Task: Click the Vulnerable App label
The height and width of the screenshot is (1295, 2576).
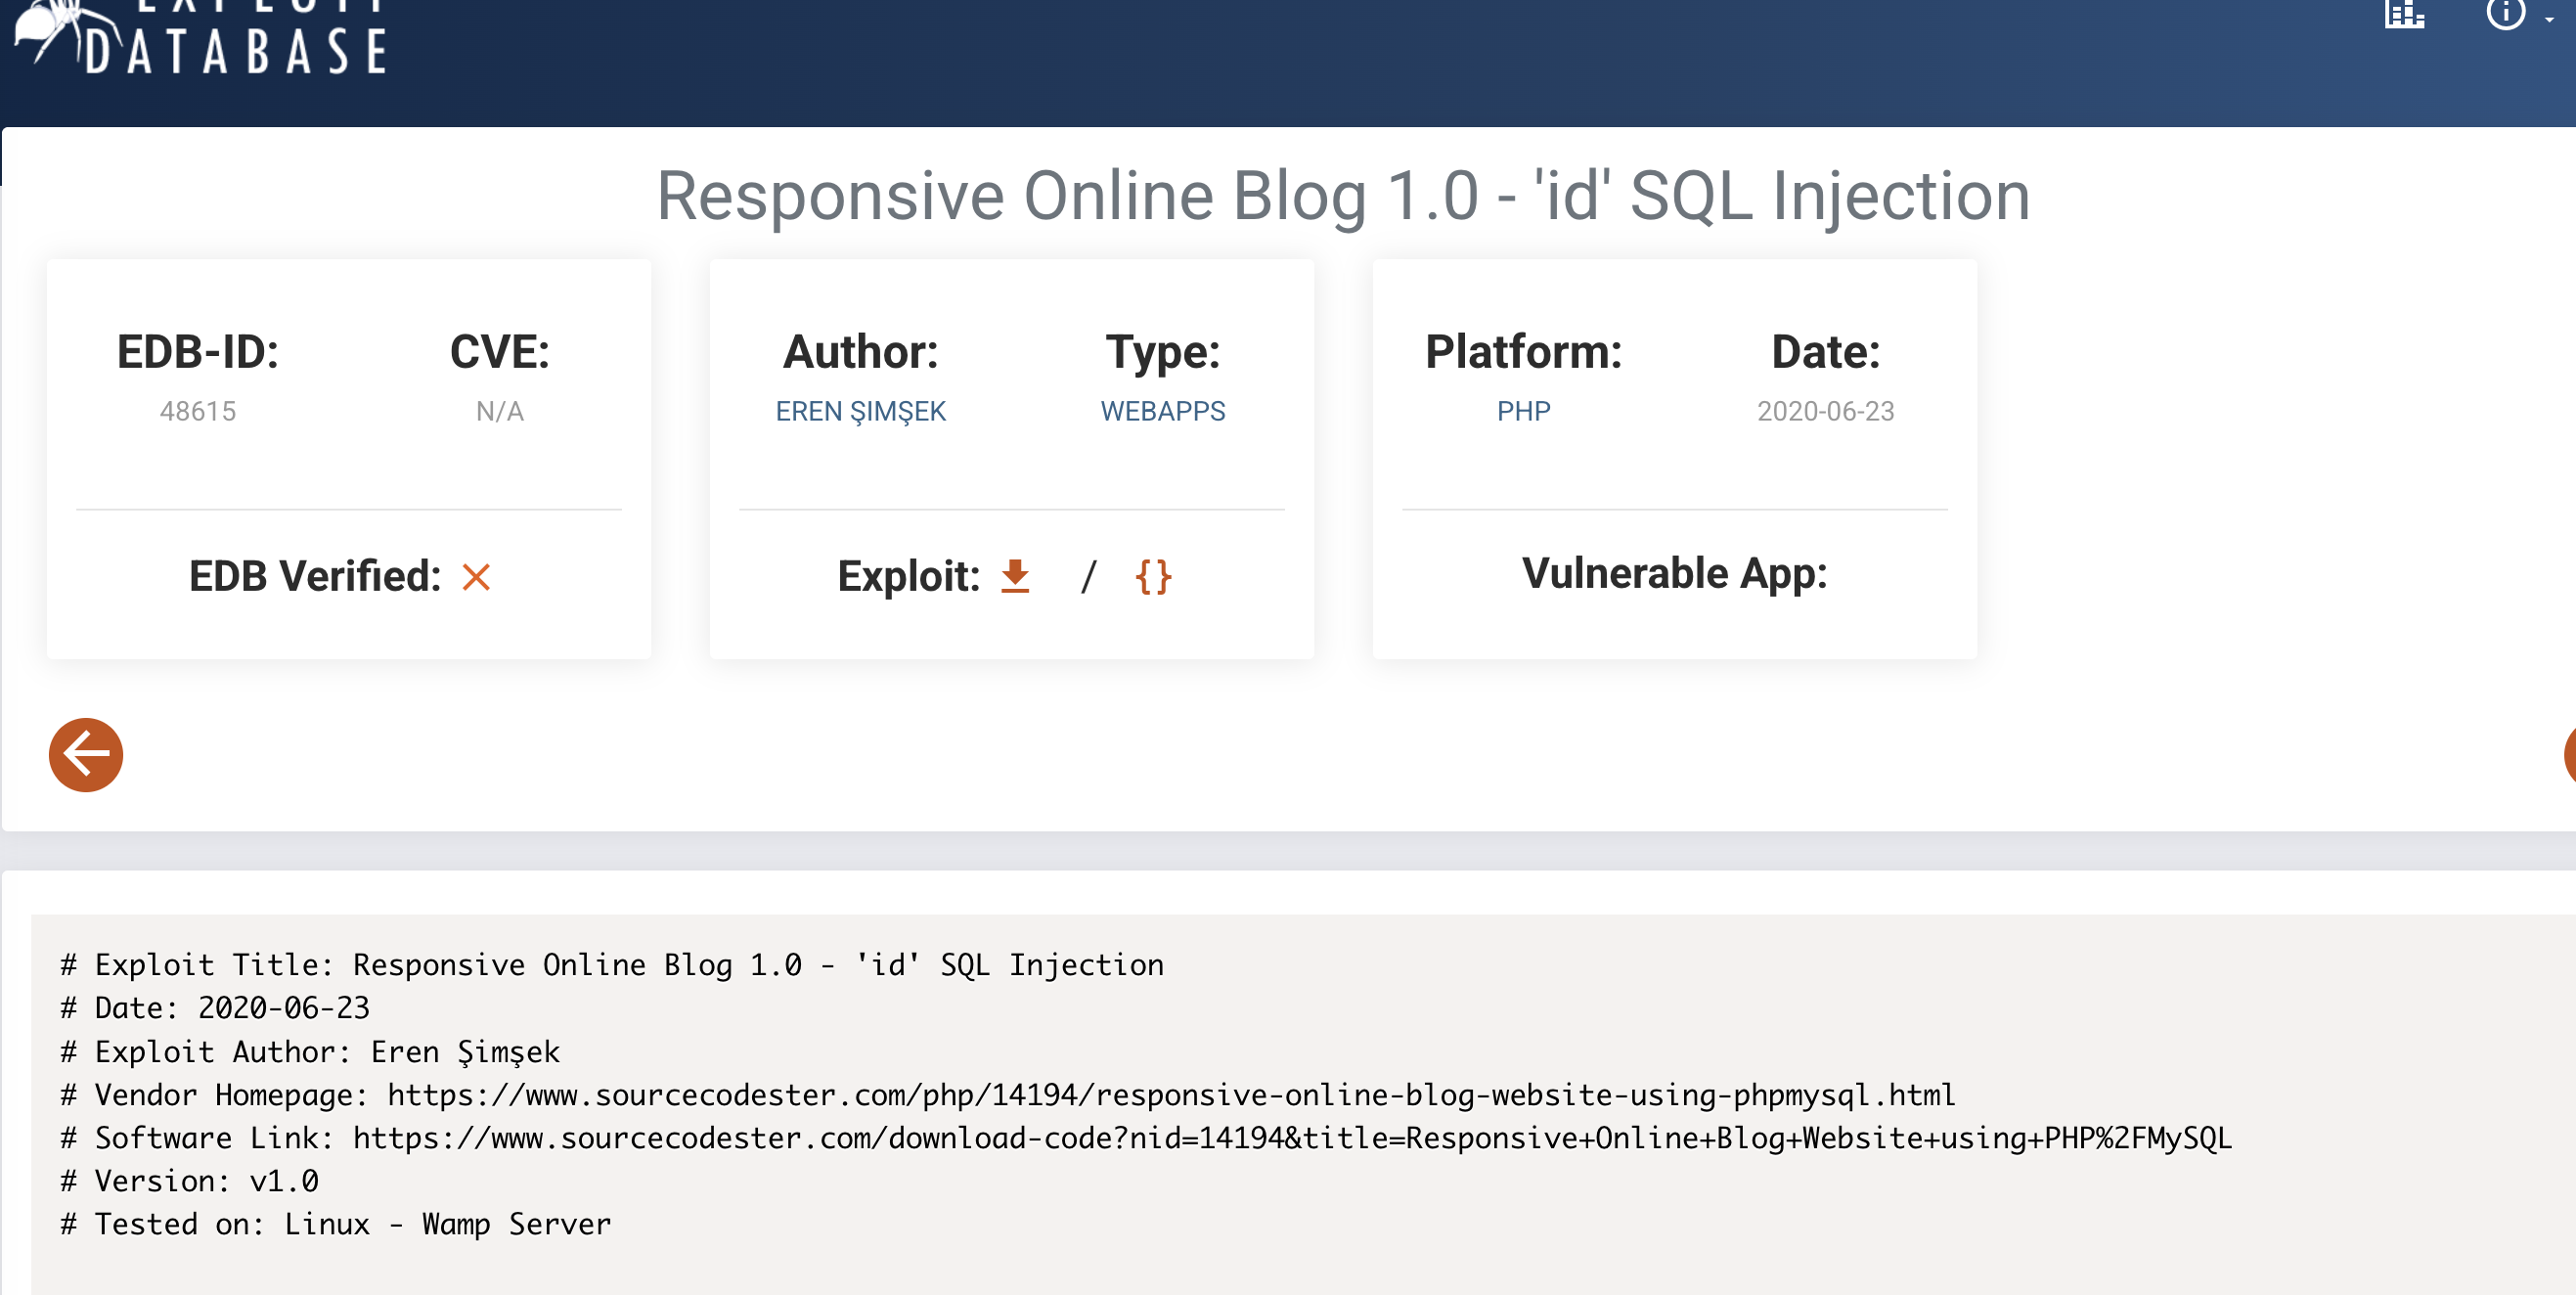Action: pos(1674,574)
